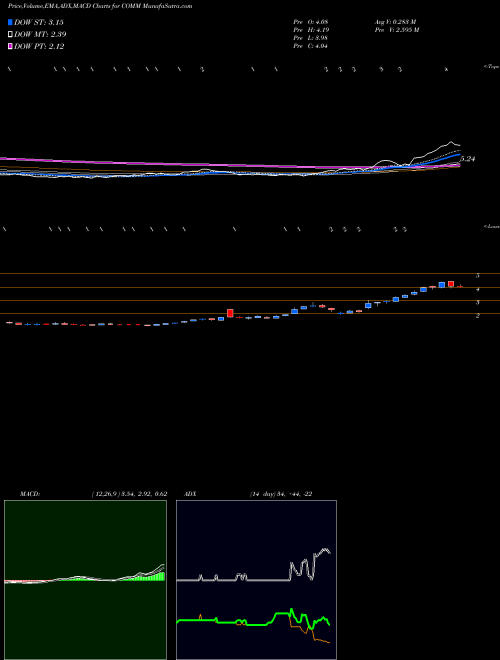500x660 pixels.
Task: Click the last large red candle near price 4
Action: (x=451, y=284)
